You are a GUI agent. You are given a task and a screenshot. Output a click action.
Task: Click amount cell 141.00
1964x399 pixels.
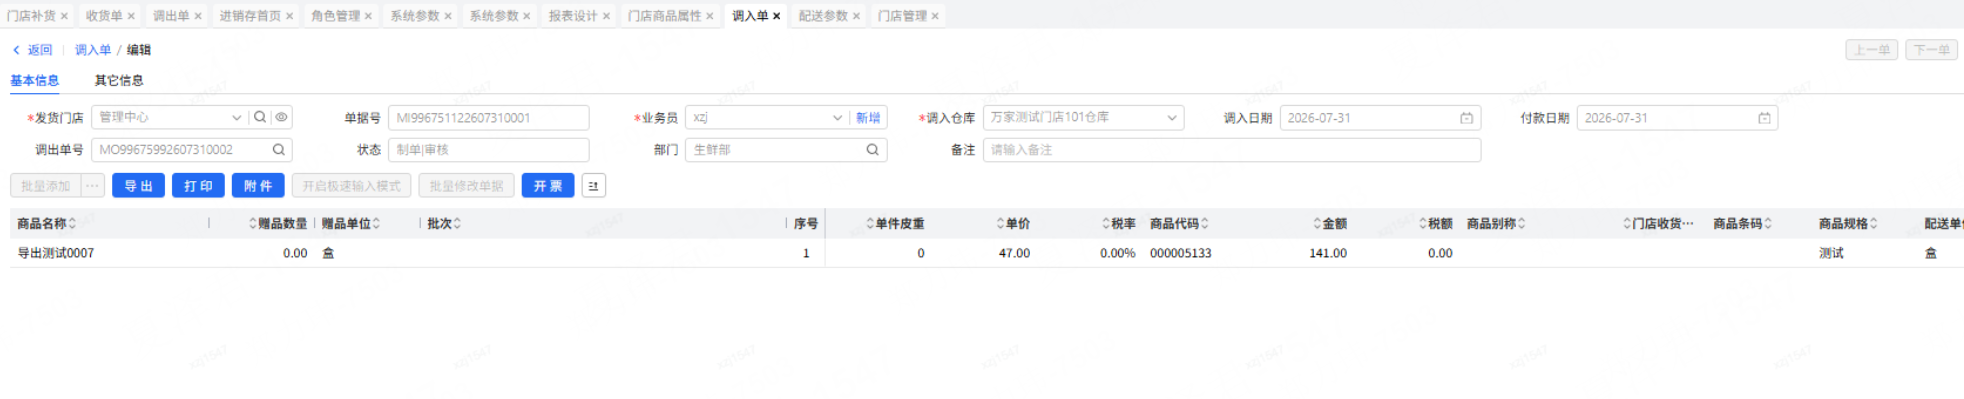(1328, 253)
